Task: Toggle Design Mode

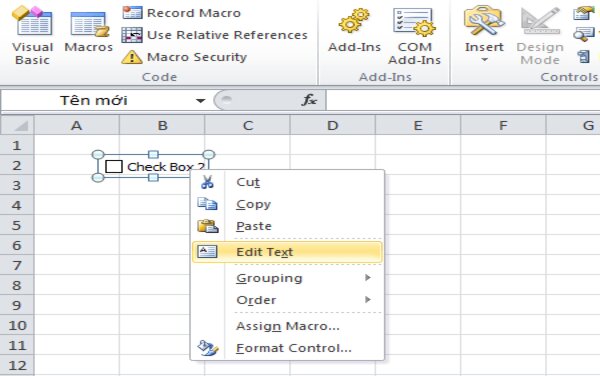Action: pyautogui.click(x=540, y=36)
